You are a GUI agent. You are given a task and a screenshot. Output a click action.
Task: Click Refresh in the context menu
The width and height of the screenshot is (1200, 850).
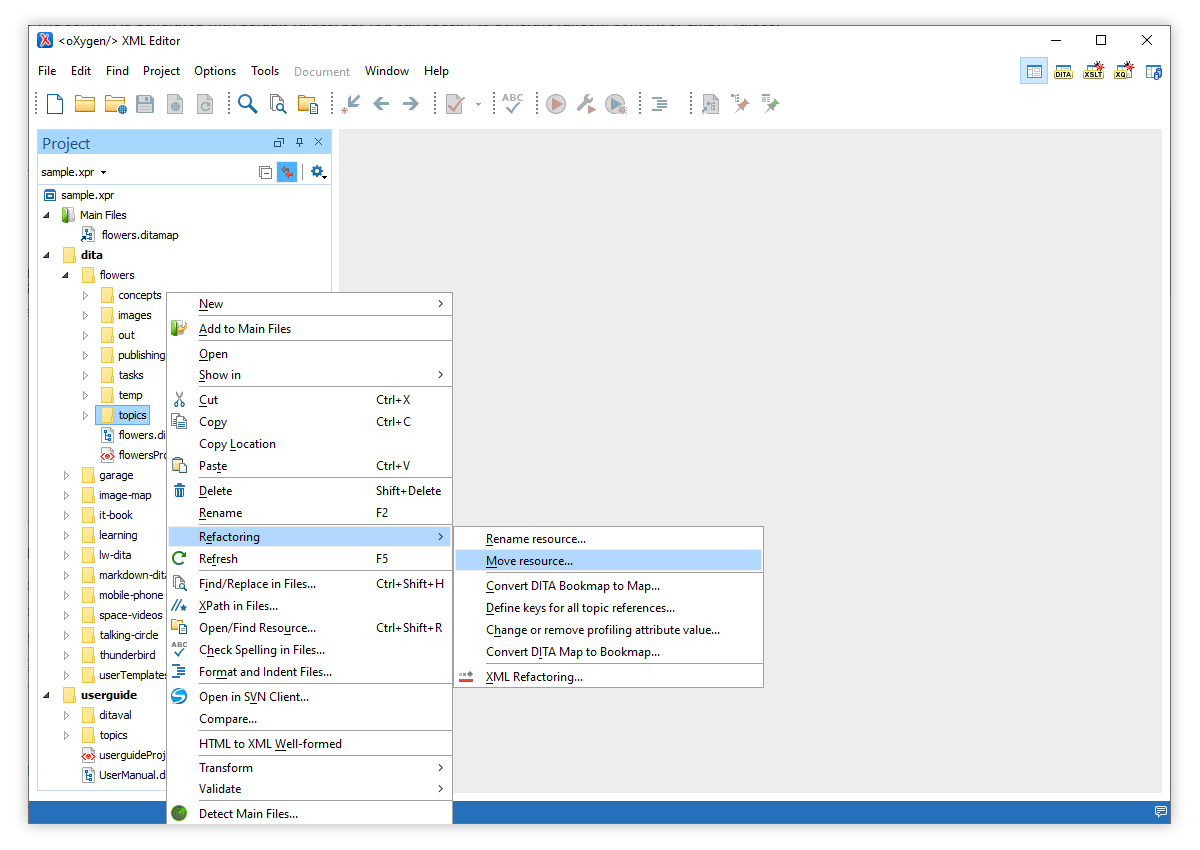[310, 559]
